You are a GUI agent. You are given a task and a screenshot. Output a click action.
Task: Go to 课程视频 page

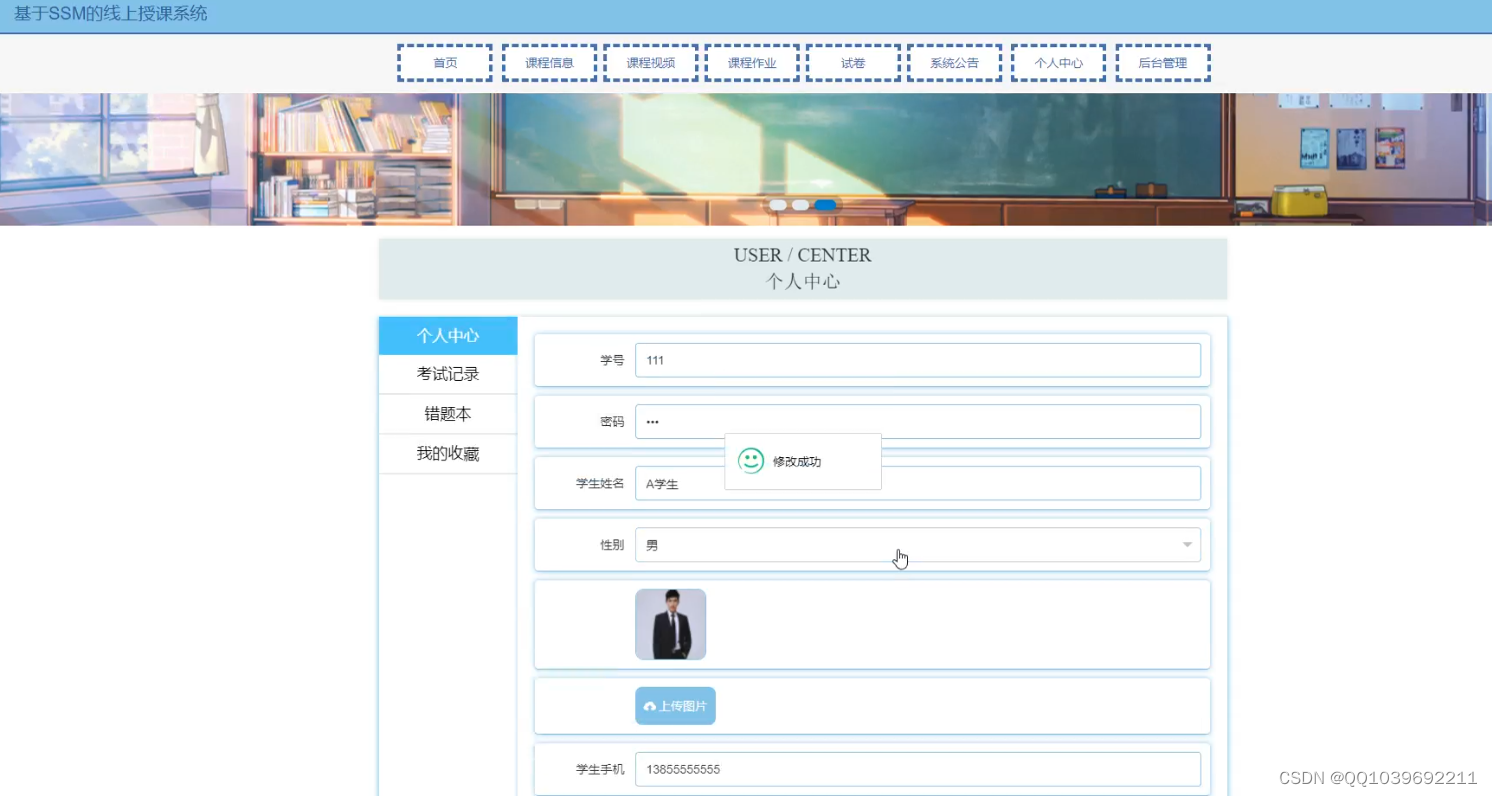click(x=651, y=63)
